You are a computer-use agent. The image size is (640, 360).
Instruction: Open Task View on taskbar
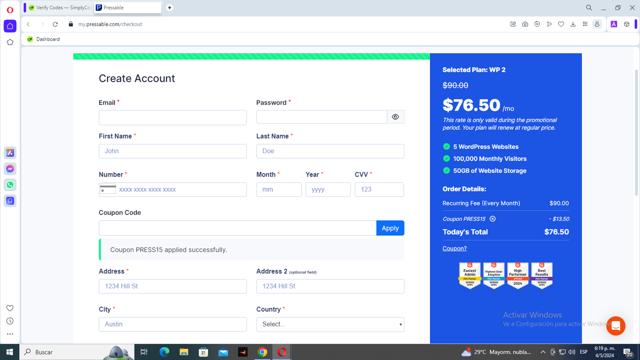pyautogui.click(x=144, y=352)
